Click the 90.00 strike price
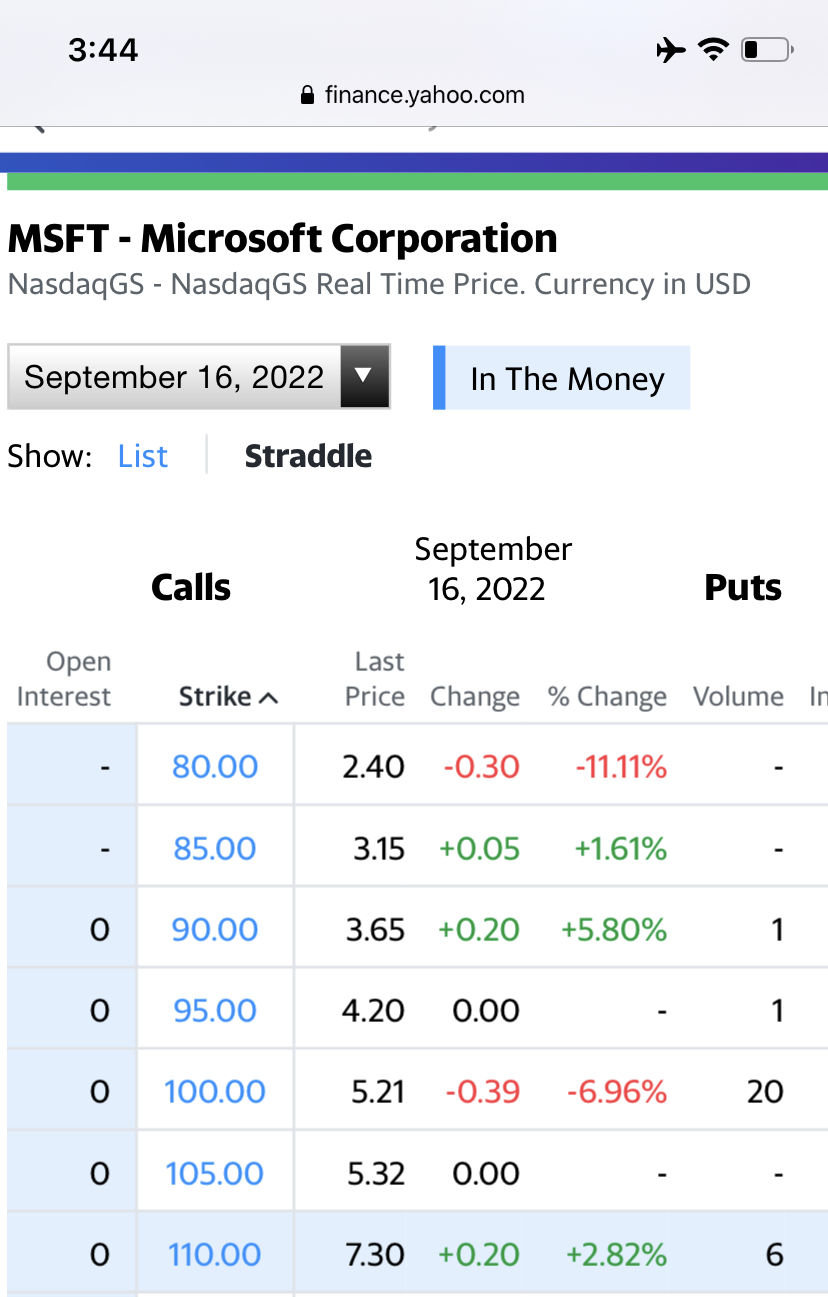 pos(215,930)
